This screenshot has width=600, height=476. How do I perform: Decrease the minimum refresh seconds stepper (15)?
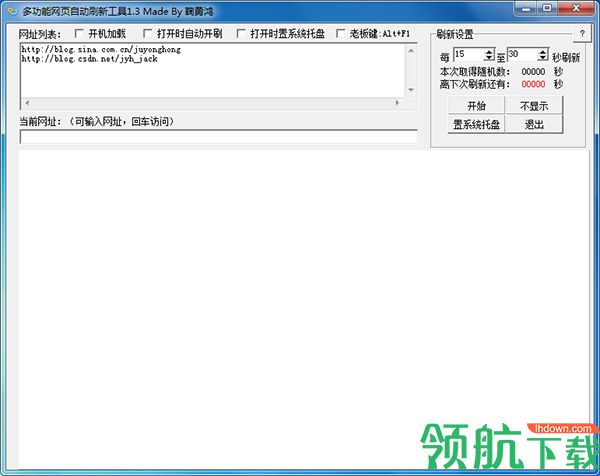point(489,58)
